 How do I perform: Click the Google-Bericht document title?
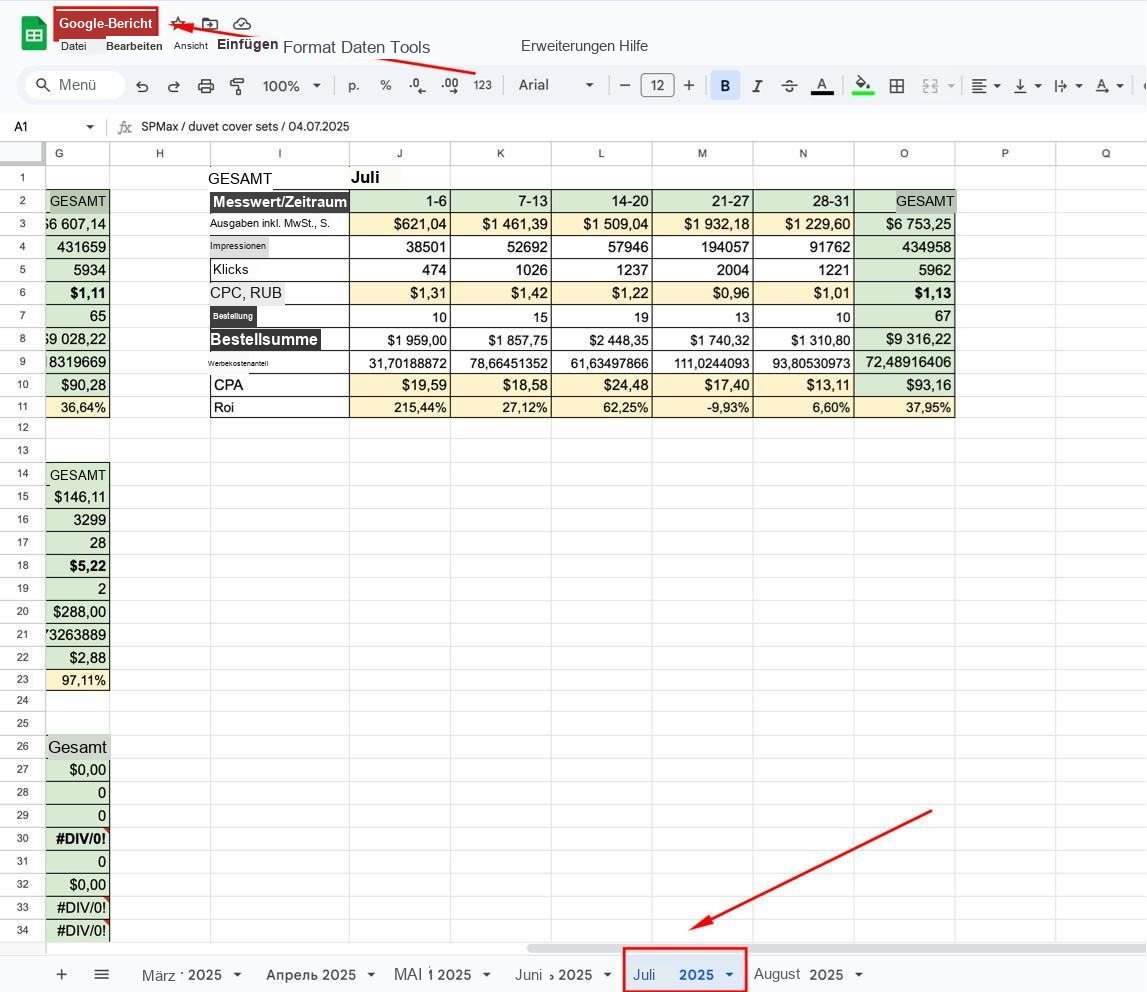coord(105,23)
